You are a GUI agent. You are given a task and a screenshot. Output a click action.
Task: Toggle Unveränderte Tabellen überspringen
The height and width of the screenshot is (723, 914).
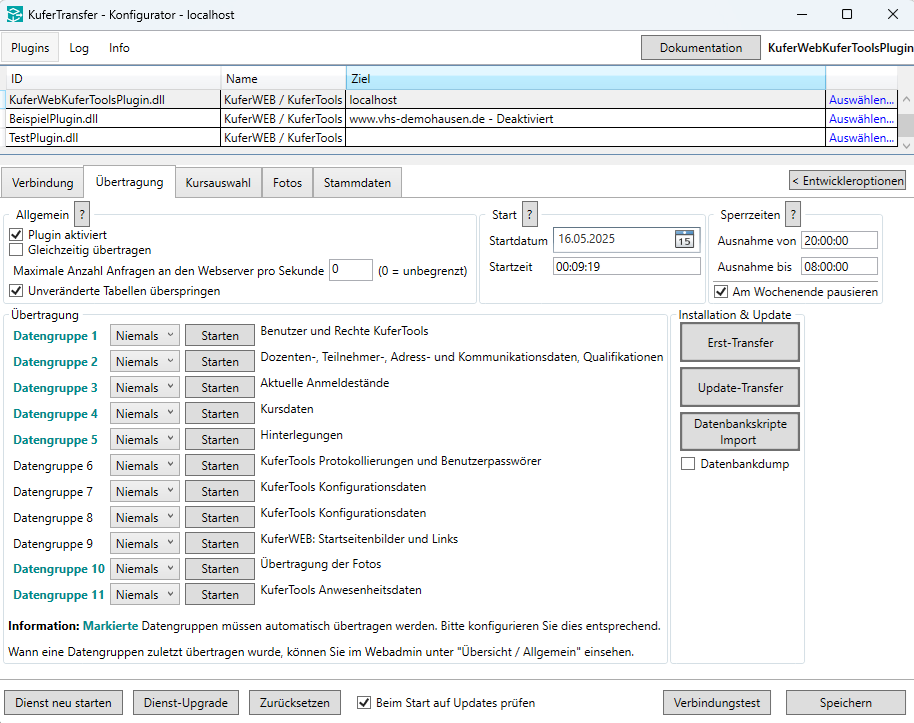(x=16, y=290)
